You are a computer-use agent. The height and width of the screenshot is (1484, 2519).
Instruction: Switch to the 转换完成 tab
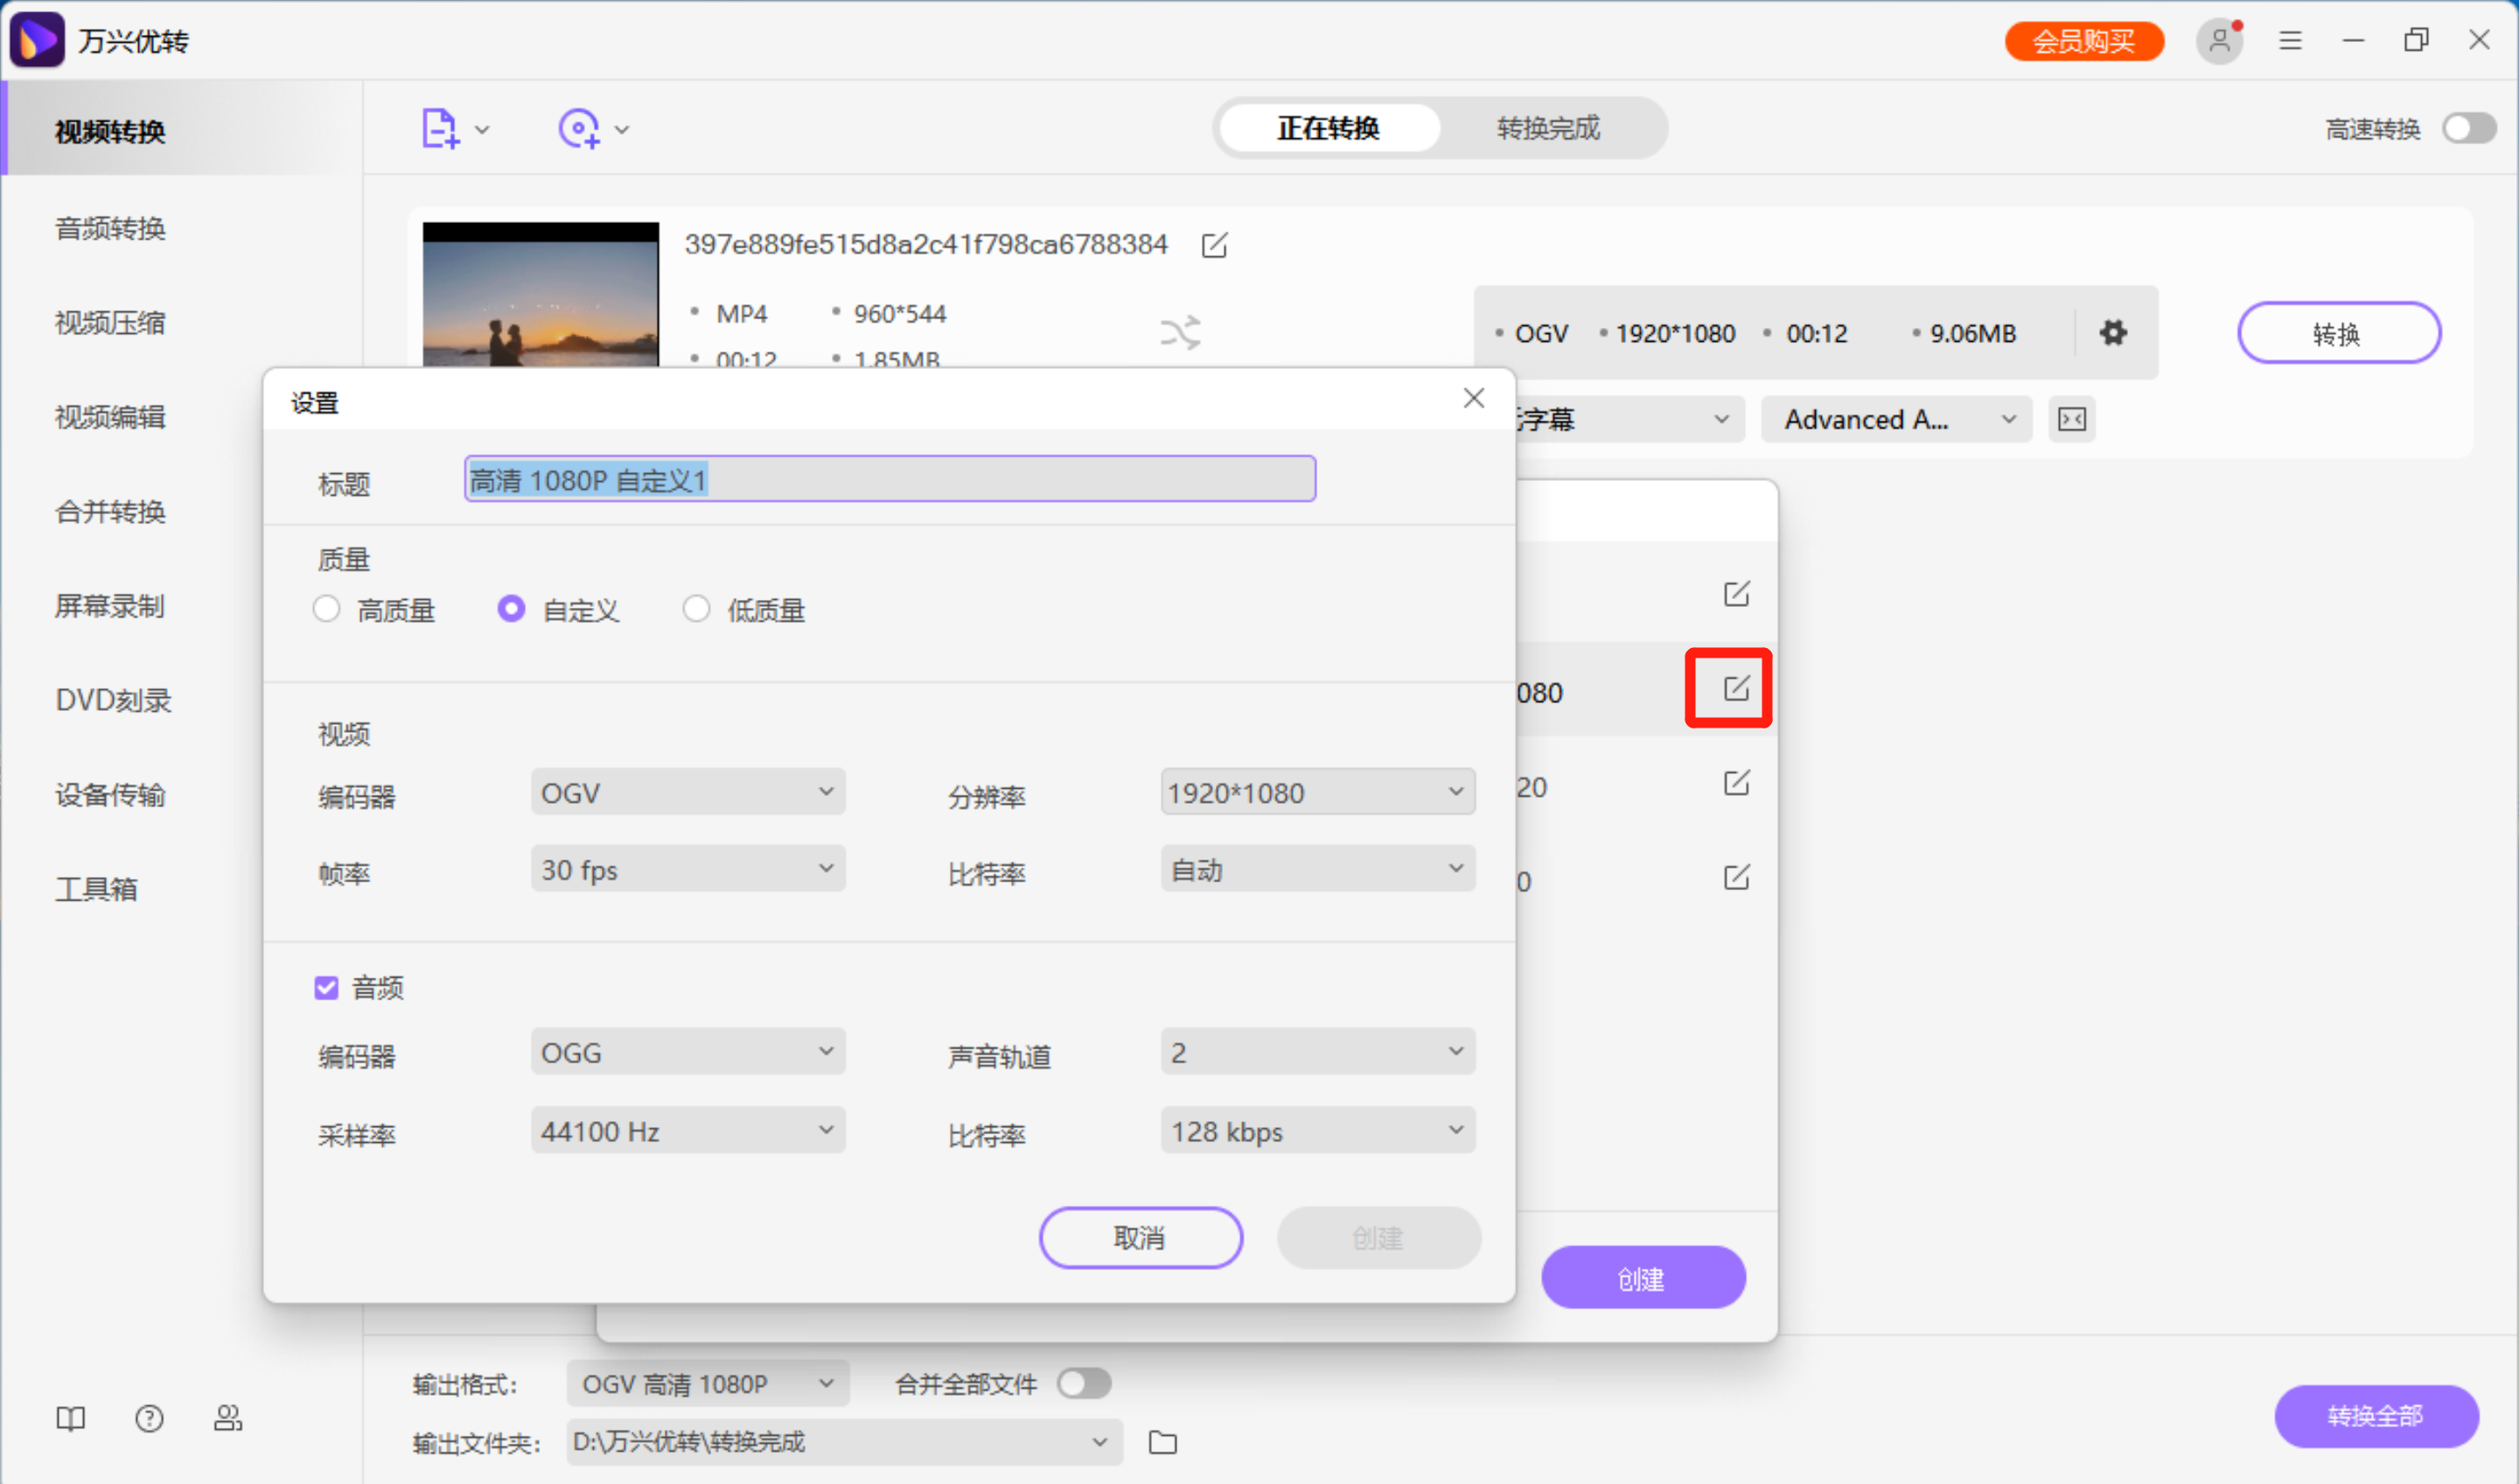(x=1547, y=128)
